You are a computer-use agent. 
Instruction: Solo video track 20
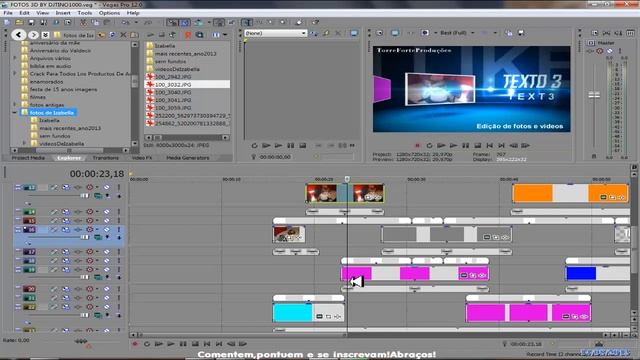[119, 289]
